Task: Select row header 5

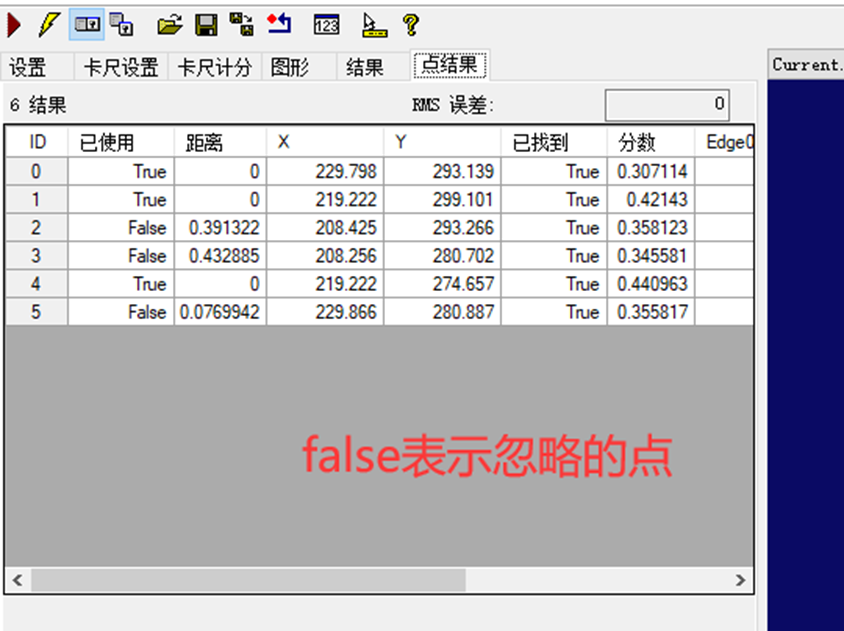Action: (37, 312)
